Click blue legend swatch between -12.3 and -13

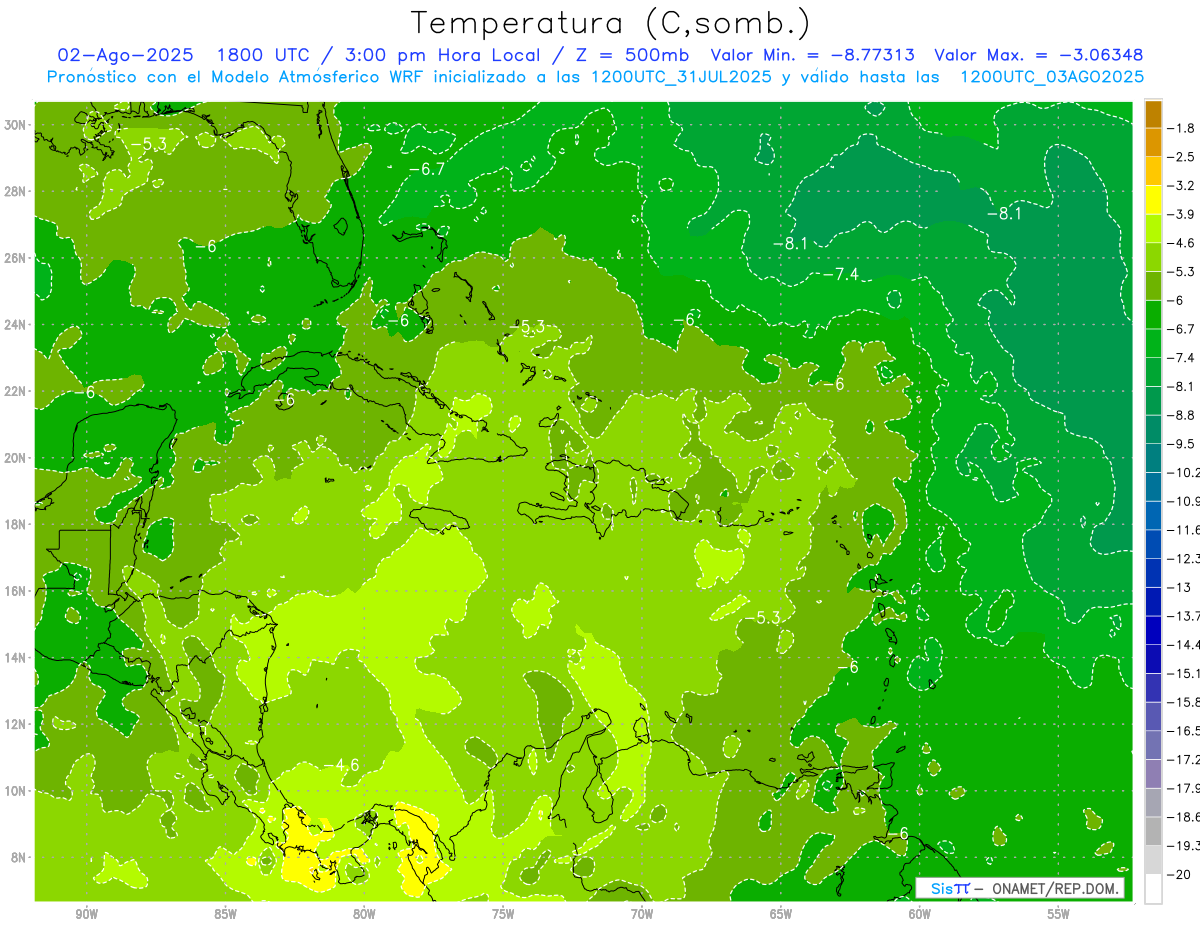point(1153,573)
